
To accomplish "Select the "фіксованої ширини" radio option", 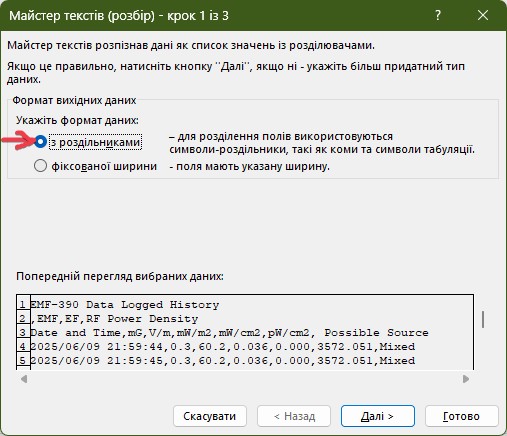I will 40,166.
